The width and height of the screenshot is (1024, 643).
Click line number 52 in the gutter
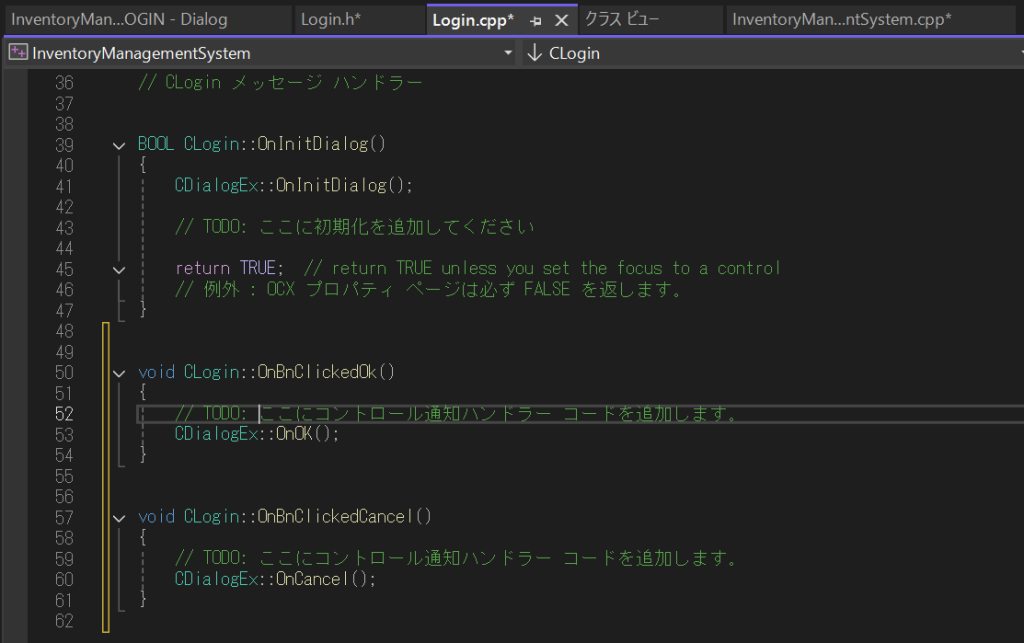pyautogui.click(x=64, y=414)
